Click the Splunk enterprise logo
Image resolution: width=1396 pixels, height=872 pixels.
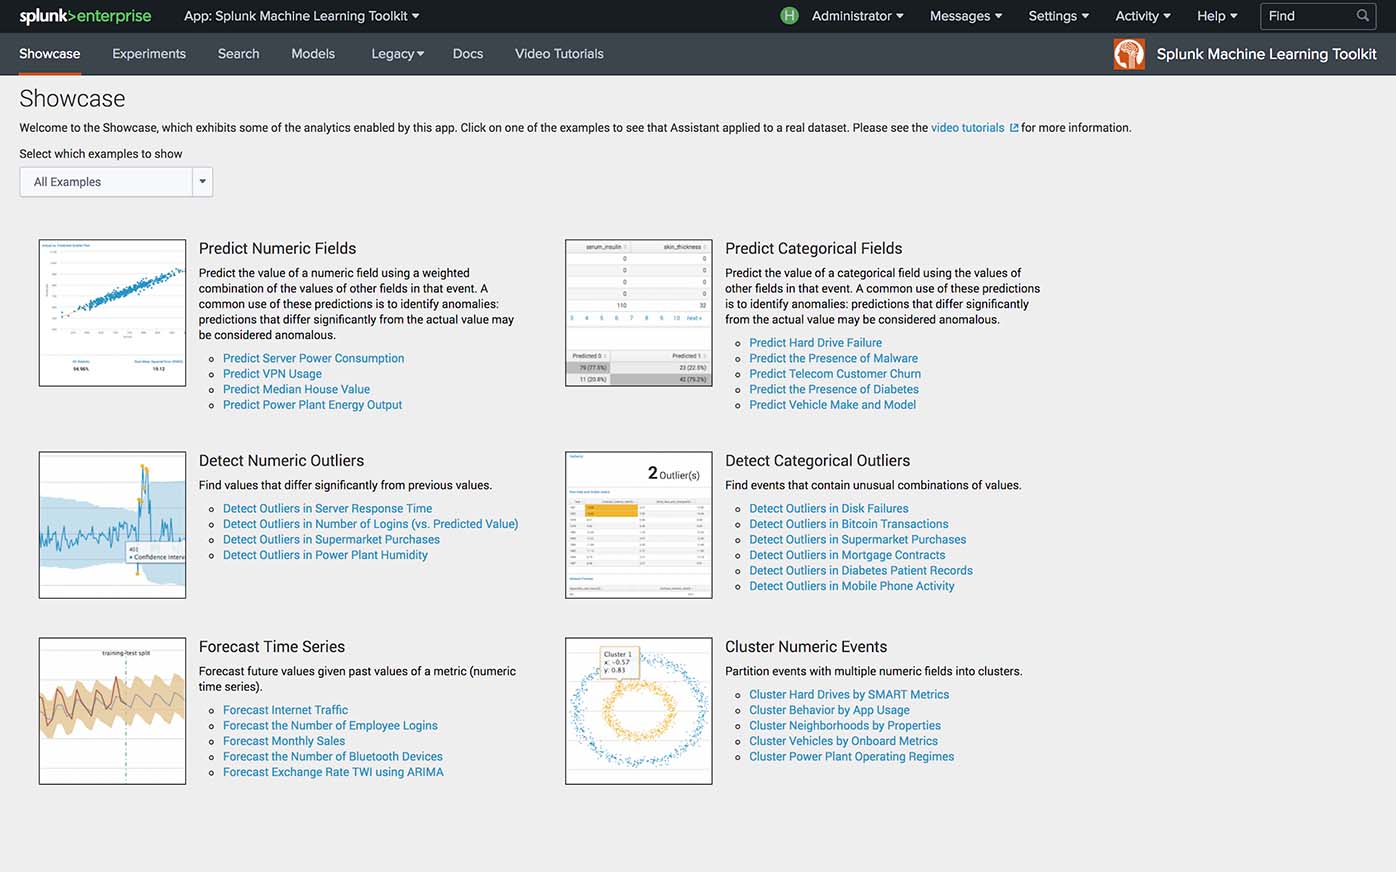[x=86, y=16]
